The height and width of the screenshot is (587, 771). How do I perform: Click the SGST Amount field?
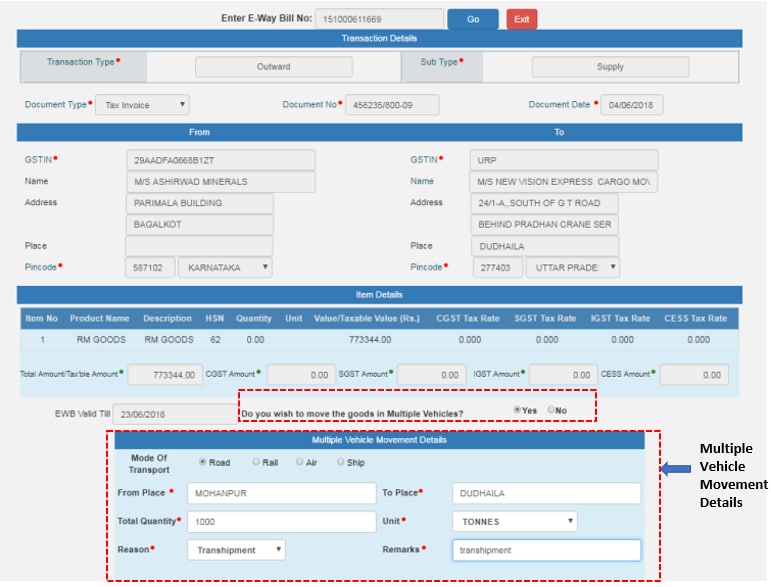click(x=432, y=375)
